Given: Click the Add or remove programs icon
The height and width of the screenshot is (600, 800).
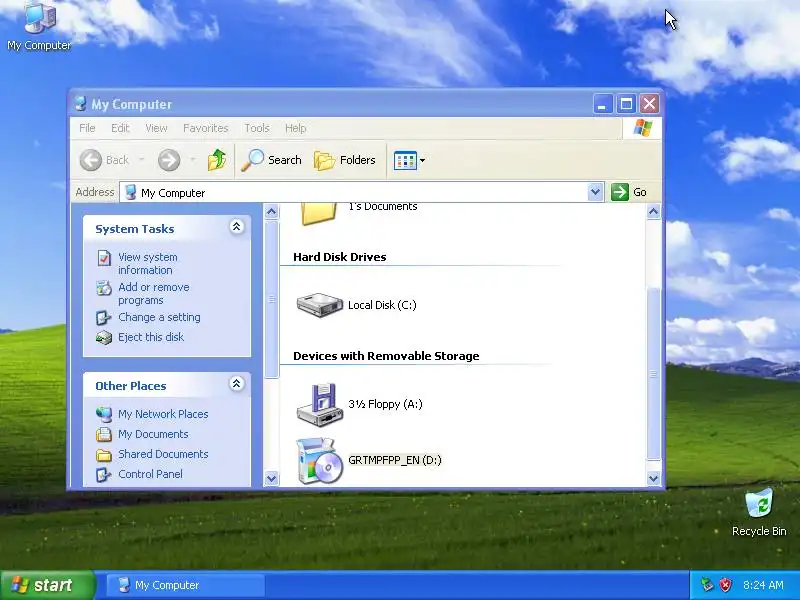Looking at the screenshot, I should [104, 288].
